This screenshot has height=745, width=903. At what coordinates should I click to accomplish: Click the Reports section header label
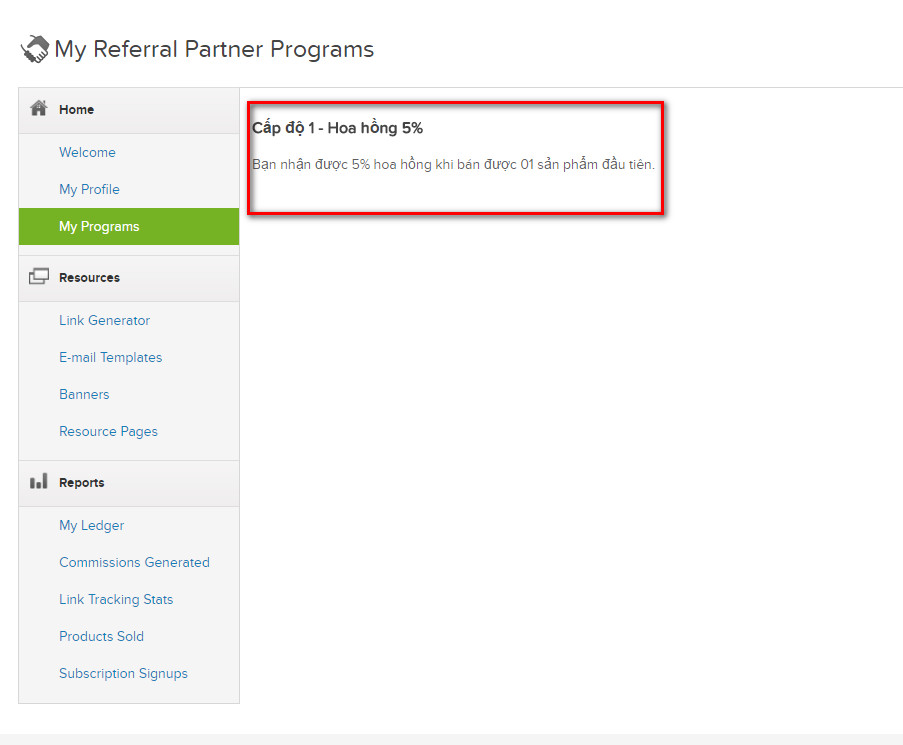[81, 482]
